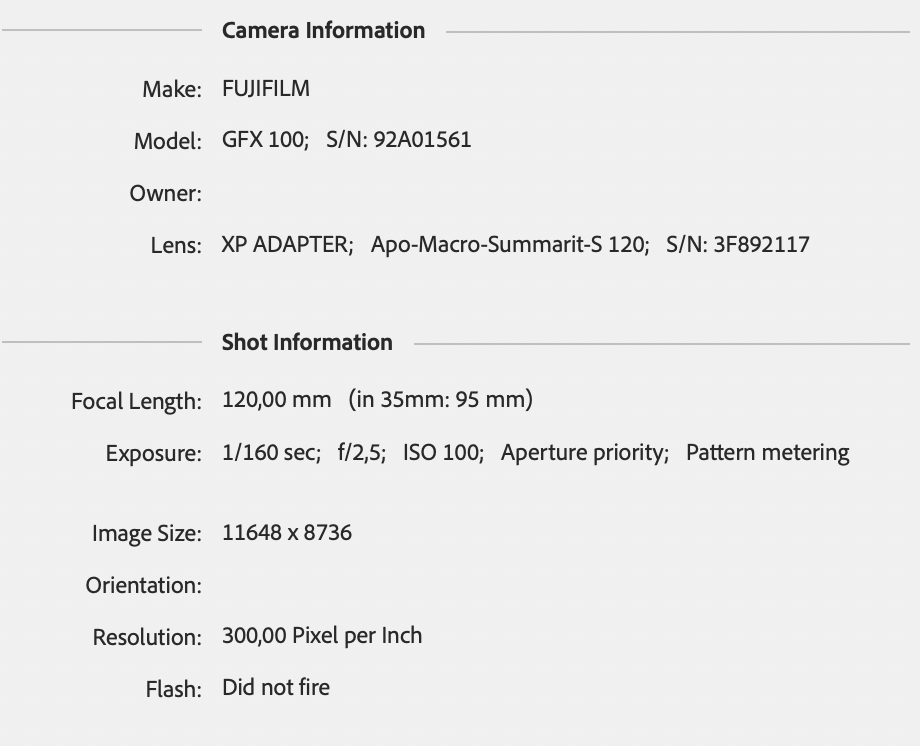Screen dimensions: 920x746
Task: Click the Did not fire flash status
Action: click(276, 687)
